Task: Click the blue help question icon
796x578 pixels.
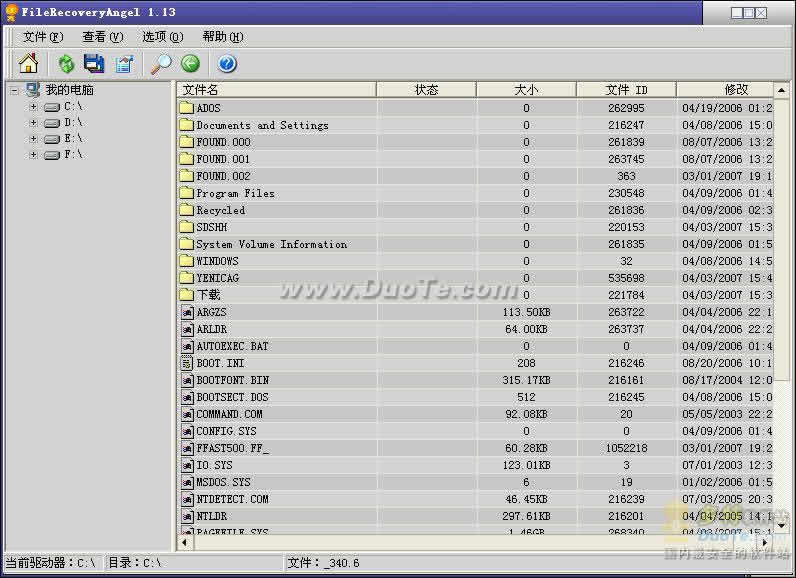Action: point(227,64)
